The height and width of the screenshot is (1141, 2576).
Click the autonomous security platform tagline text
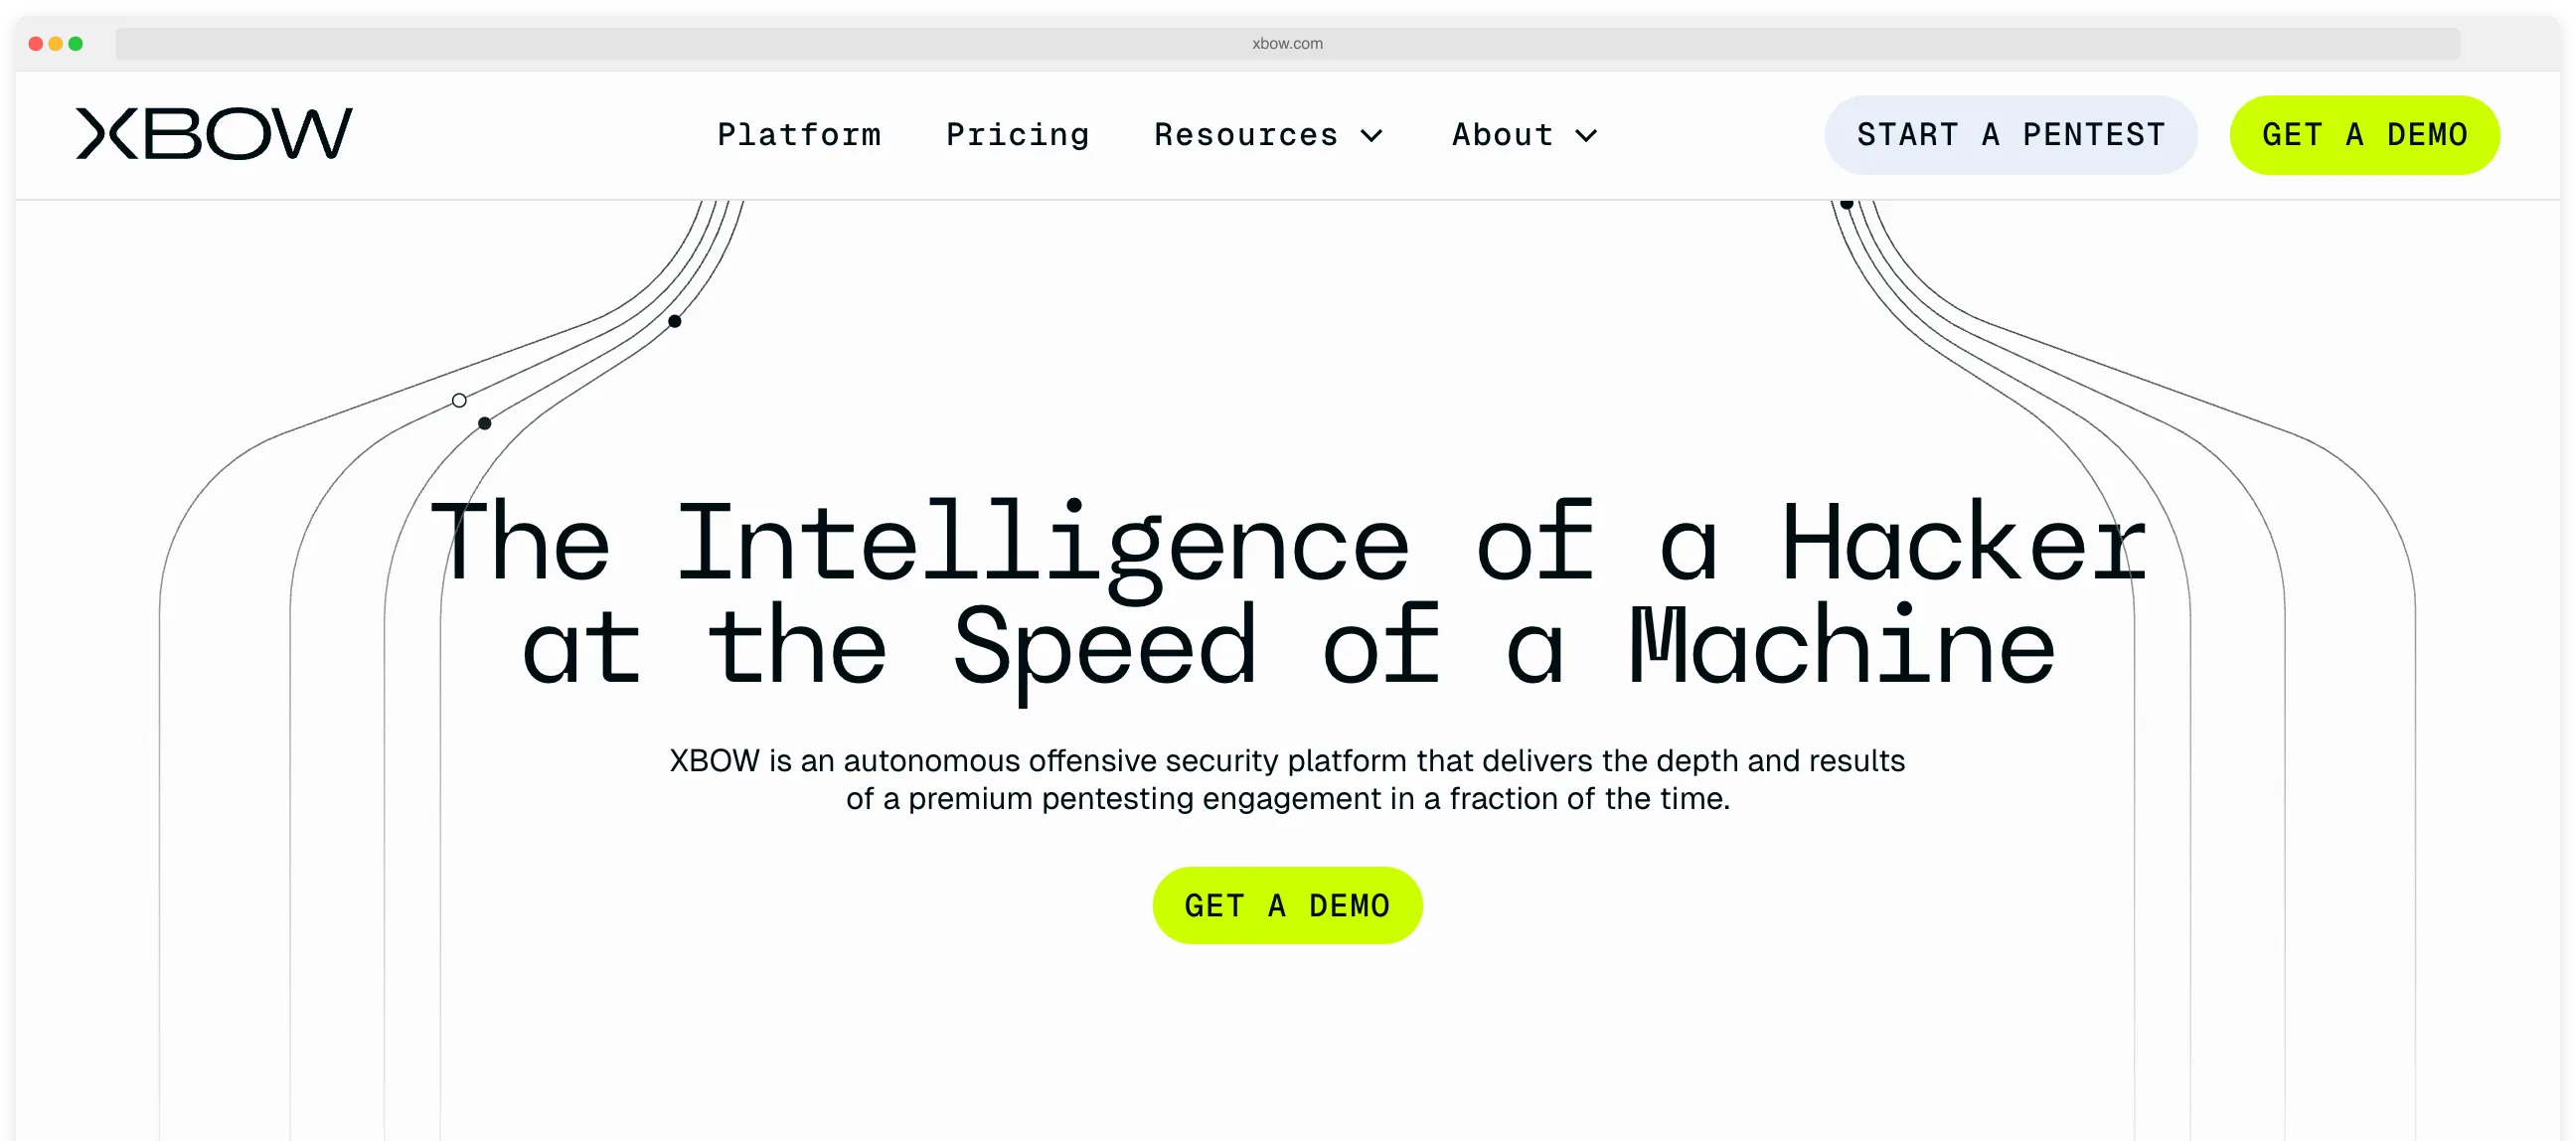pos(1288,780)
